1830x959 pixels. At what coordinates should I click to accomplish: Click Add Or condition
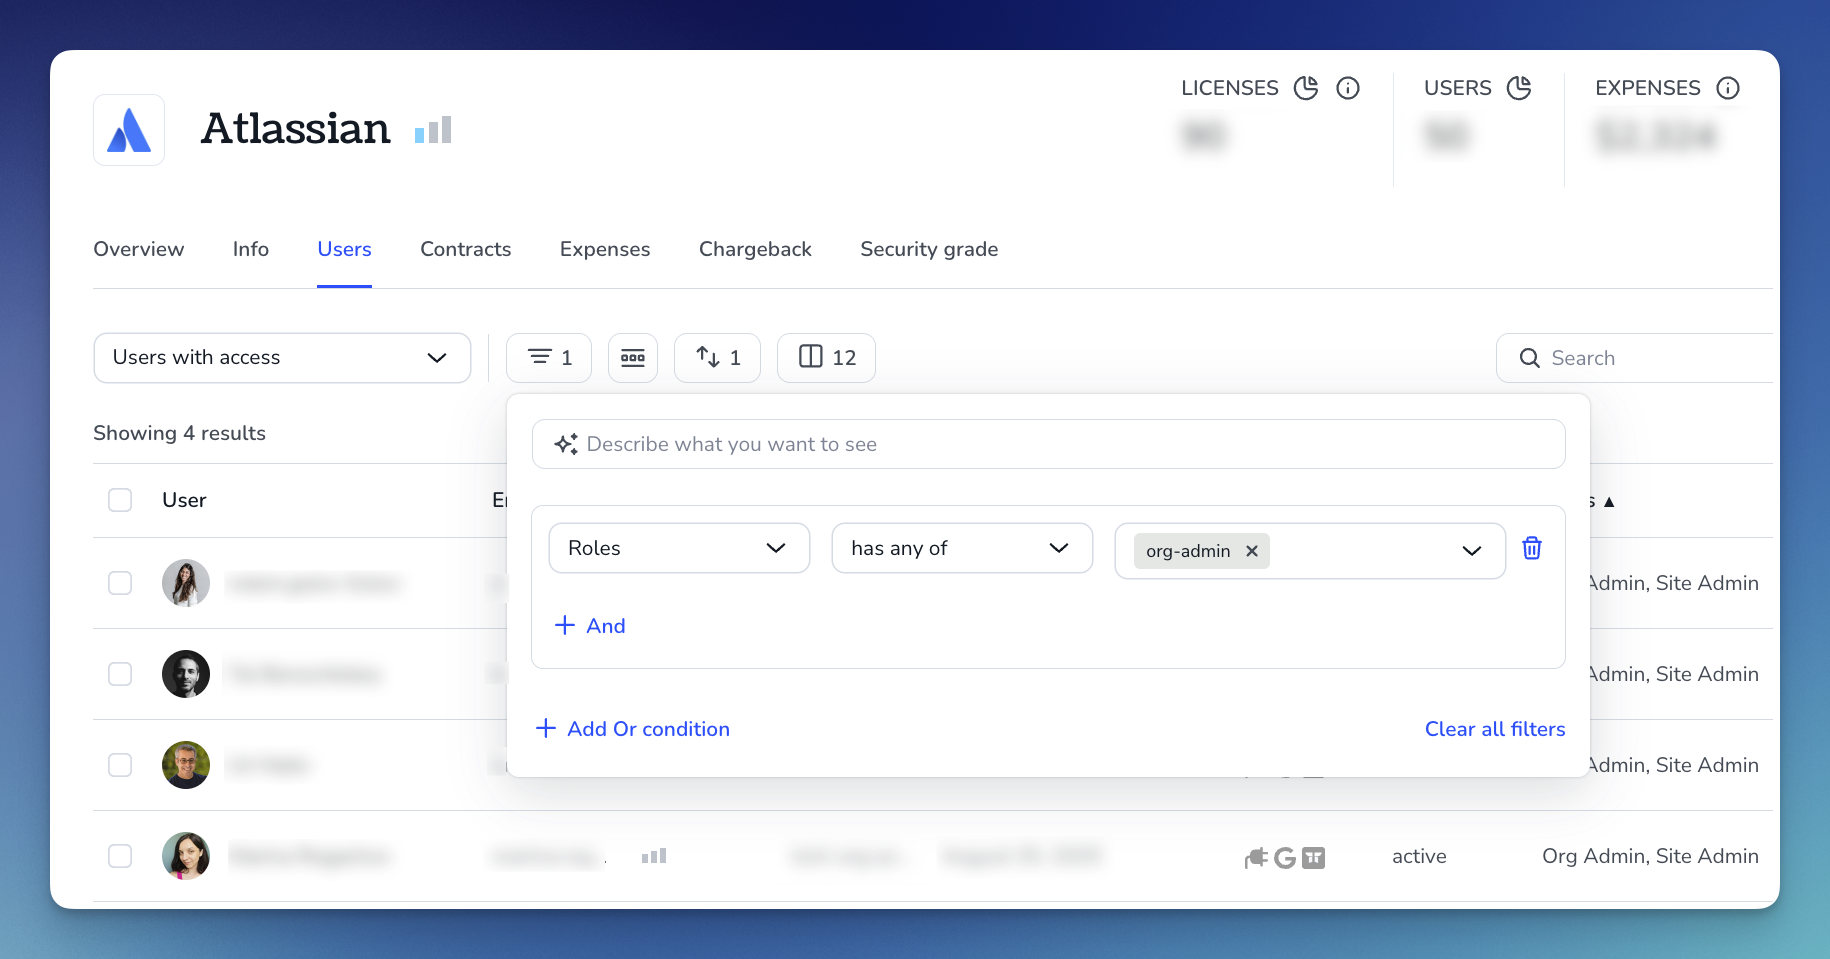click(x=633, y=729)
